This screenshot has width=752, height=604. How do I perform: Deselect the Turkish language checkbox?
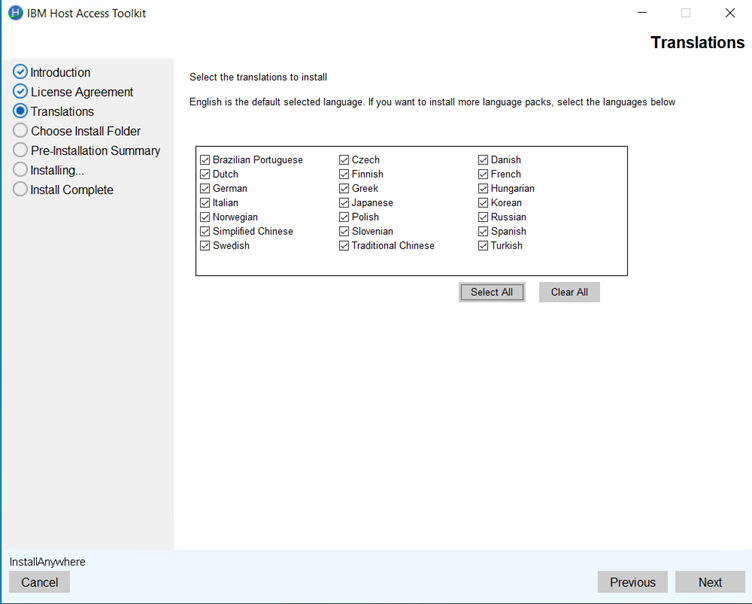483,246
